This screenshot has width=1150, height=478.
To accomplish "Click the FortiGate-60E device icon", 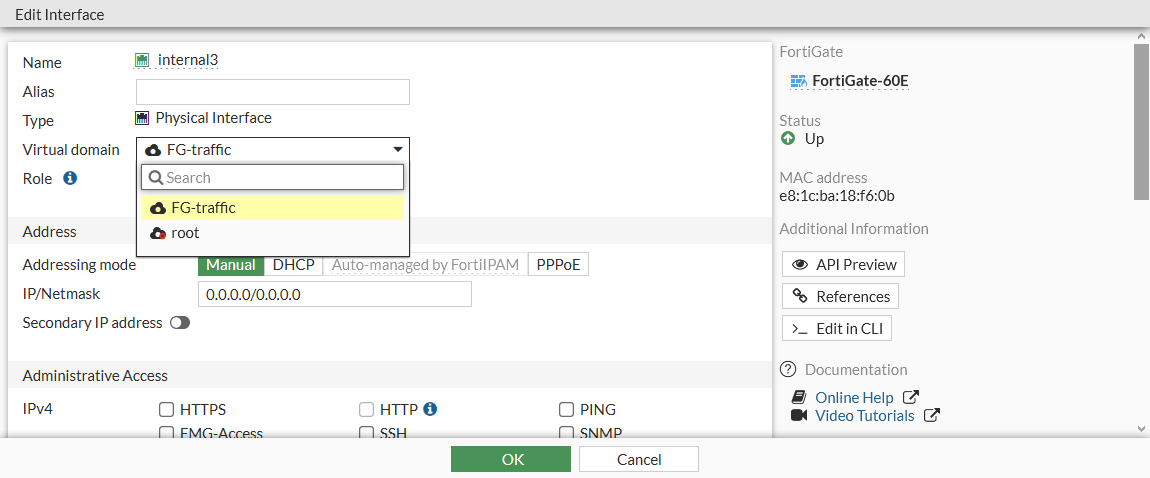I will (x=798, y=81).
